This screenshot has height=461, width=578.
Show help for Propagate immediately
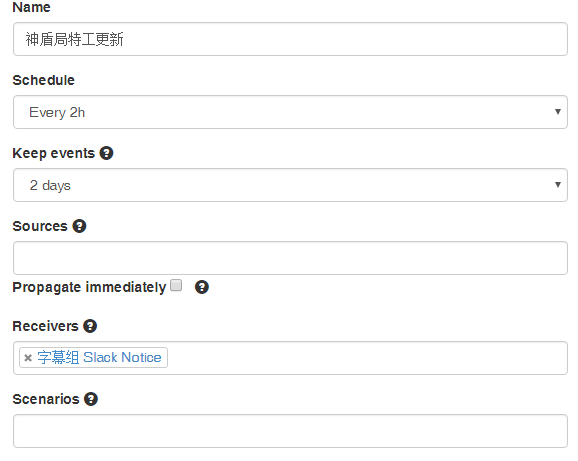point(202,287)
